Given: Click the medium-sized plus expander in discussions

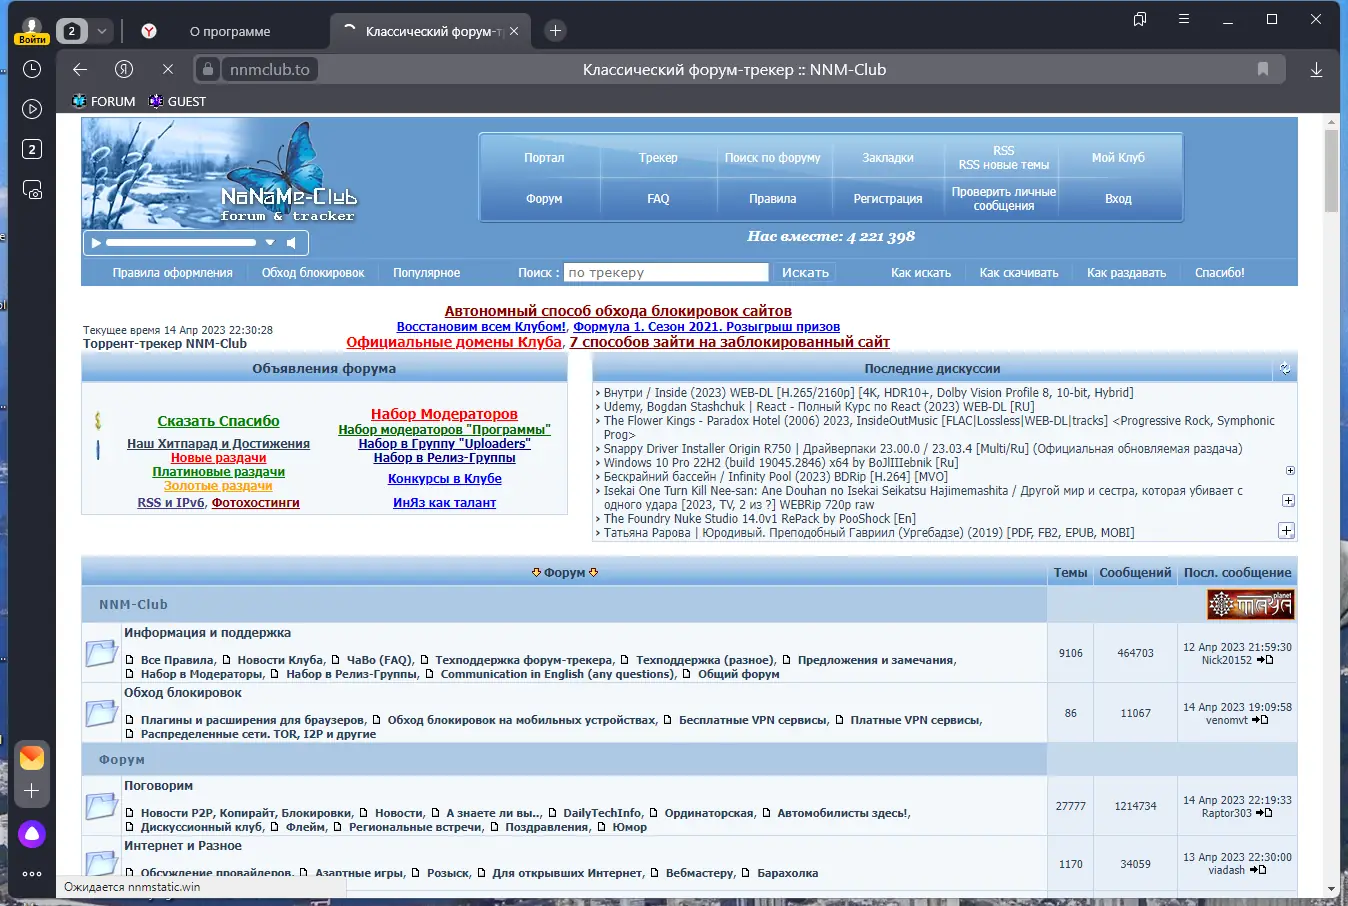Looking at the screenshot, I should (1288, 500).
